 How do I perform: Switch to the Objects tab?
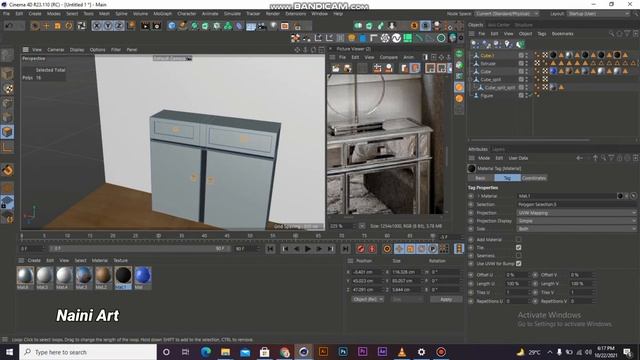(476, 25)
